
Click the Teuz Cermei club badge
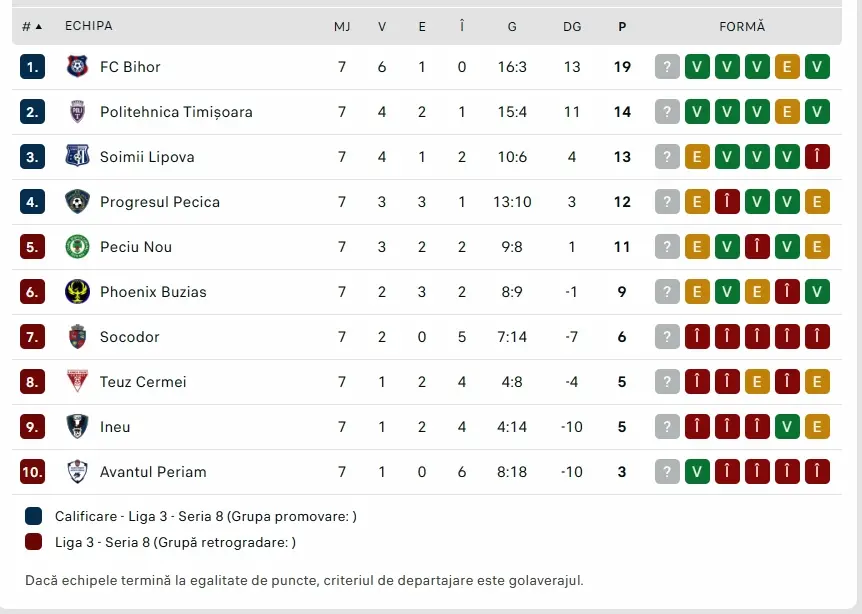tap(78, 381)
